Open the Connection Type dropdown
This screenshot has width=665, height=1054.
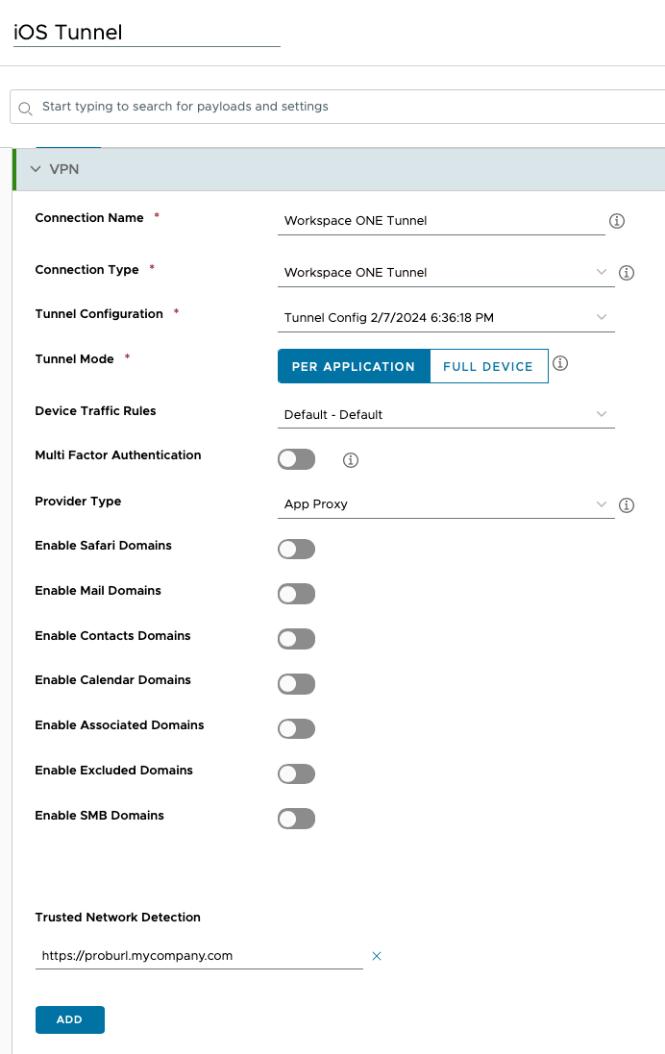pyautogui.click(x=445, y=272)
